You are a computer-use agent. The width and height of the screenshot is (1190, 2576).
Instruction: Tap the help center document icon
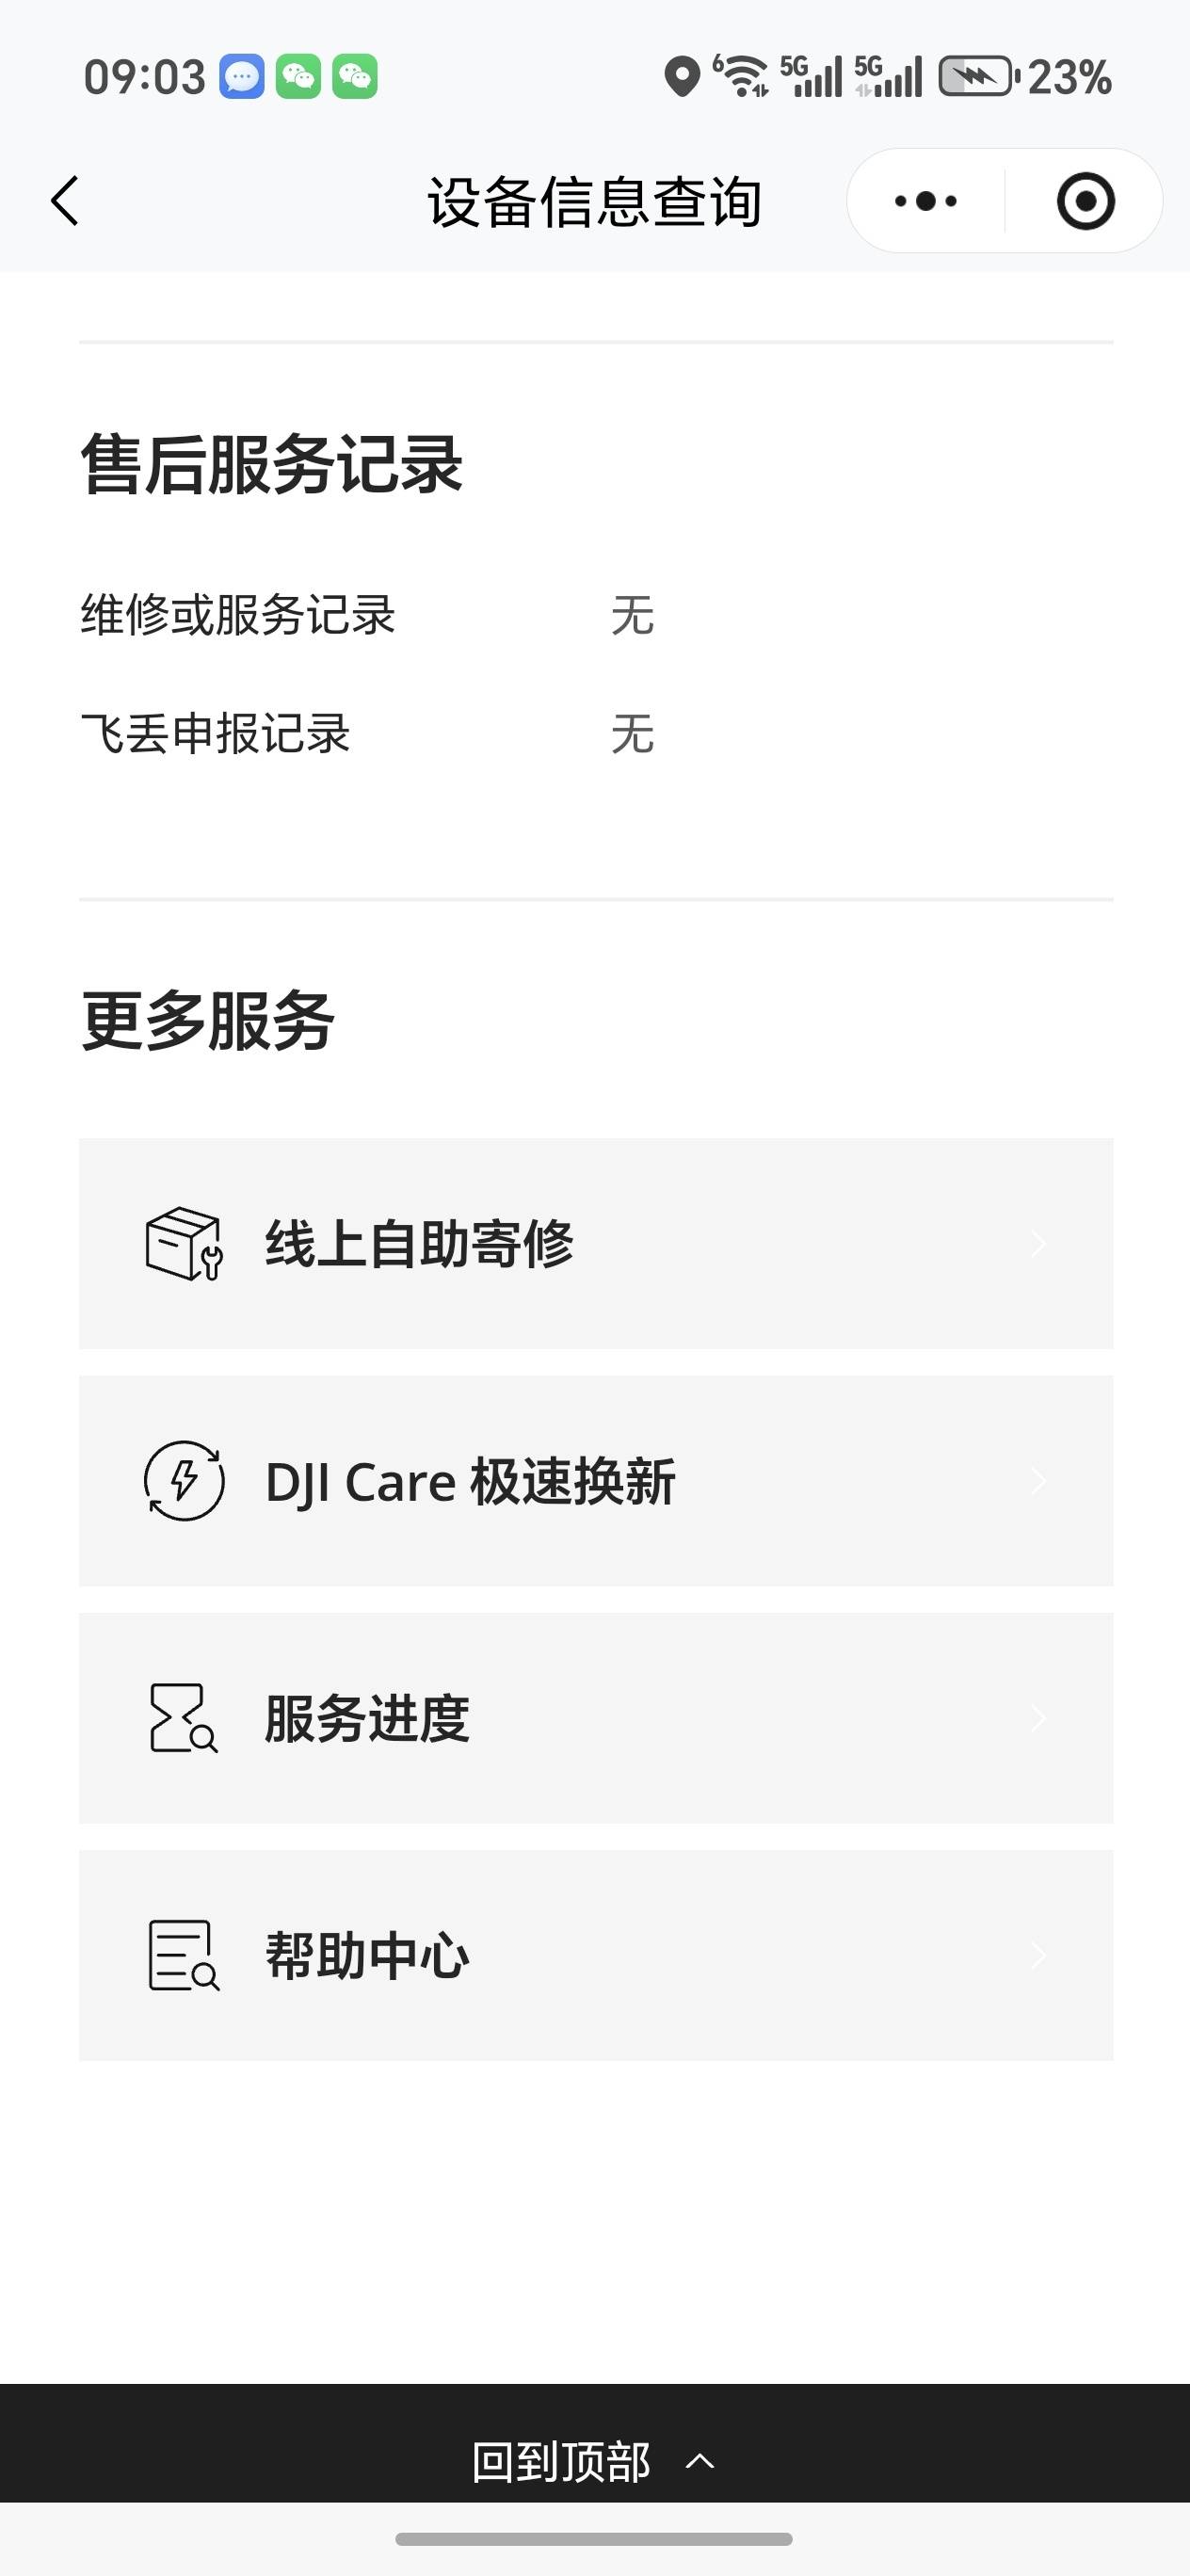click(184, 1955)
